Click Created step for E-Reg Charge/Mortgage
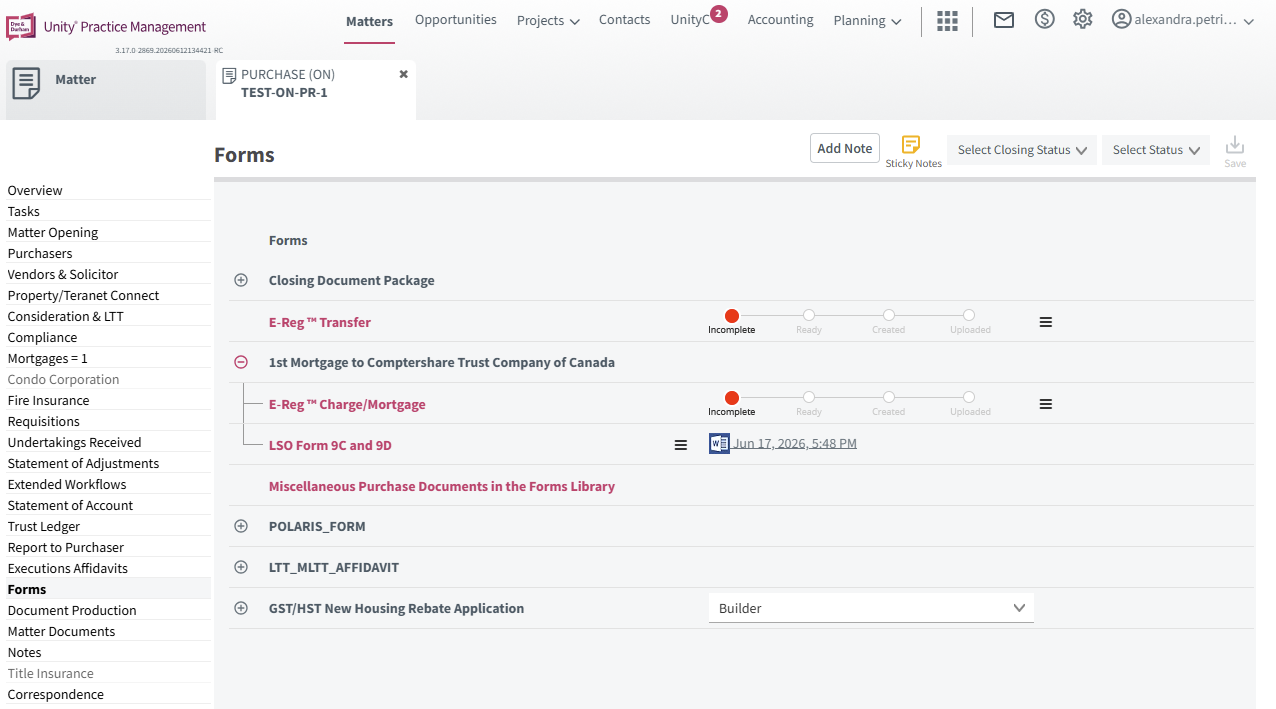Screen dimensions: 1276x709 tap(889, 397)
